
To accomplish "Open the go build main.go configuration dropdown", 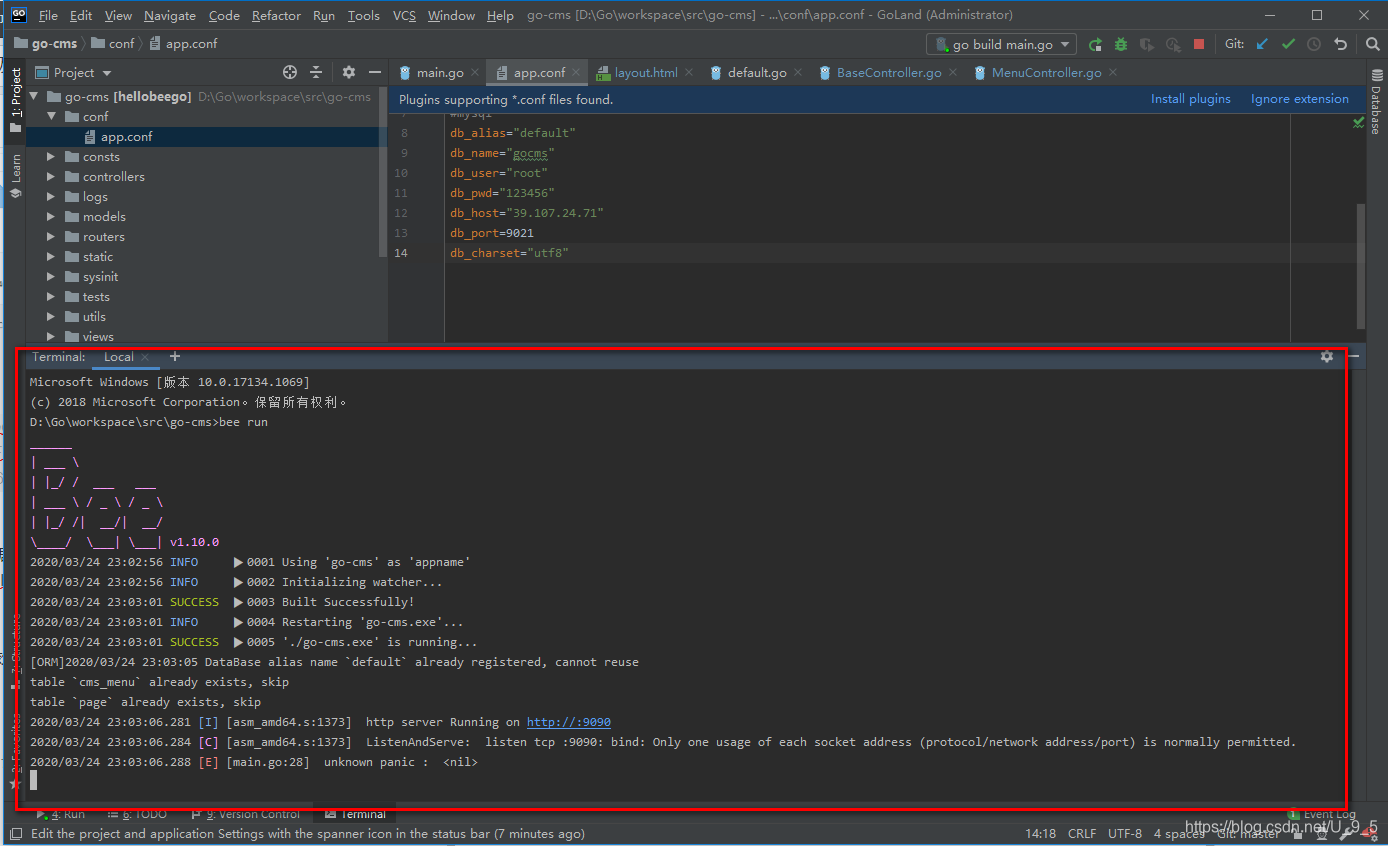I will point(1001,44).
